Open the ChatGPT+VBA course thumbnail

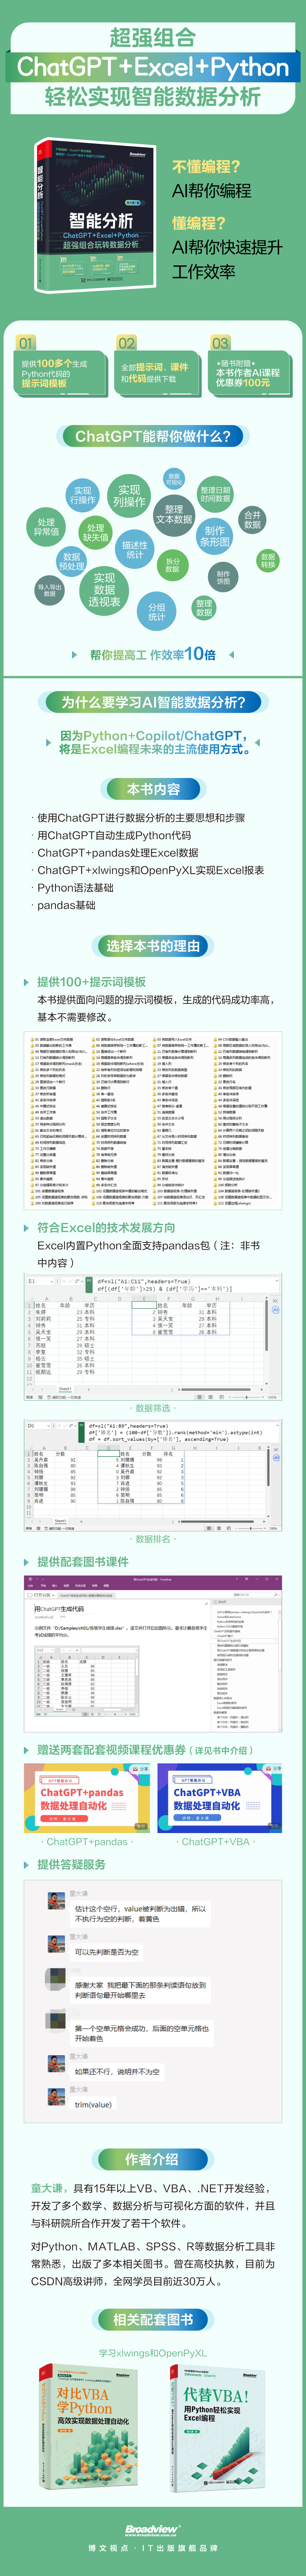[220, 1799]
